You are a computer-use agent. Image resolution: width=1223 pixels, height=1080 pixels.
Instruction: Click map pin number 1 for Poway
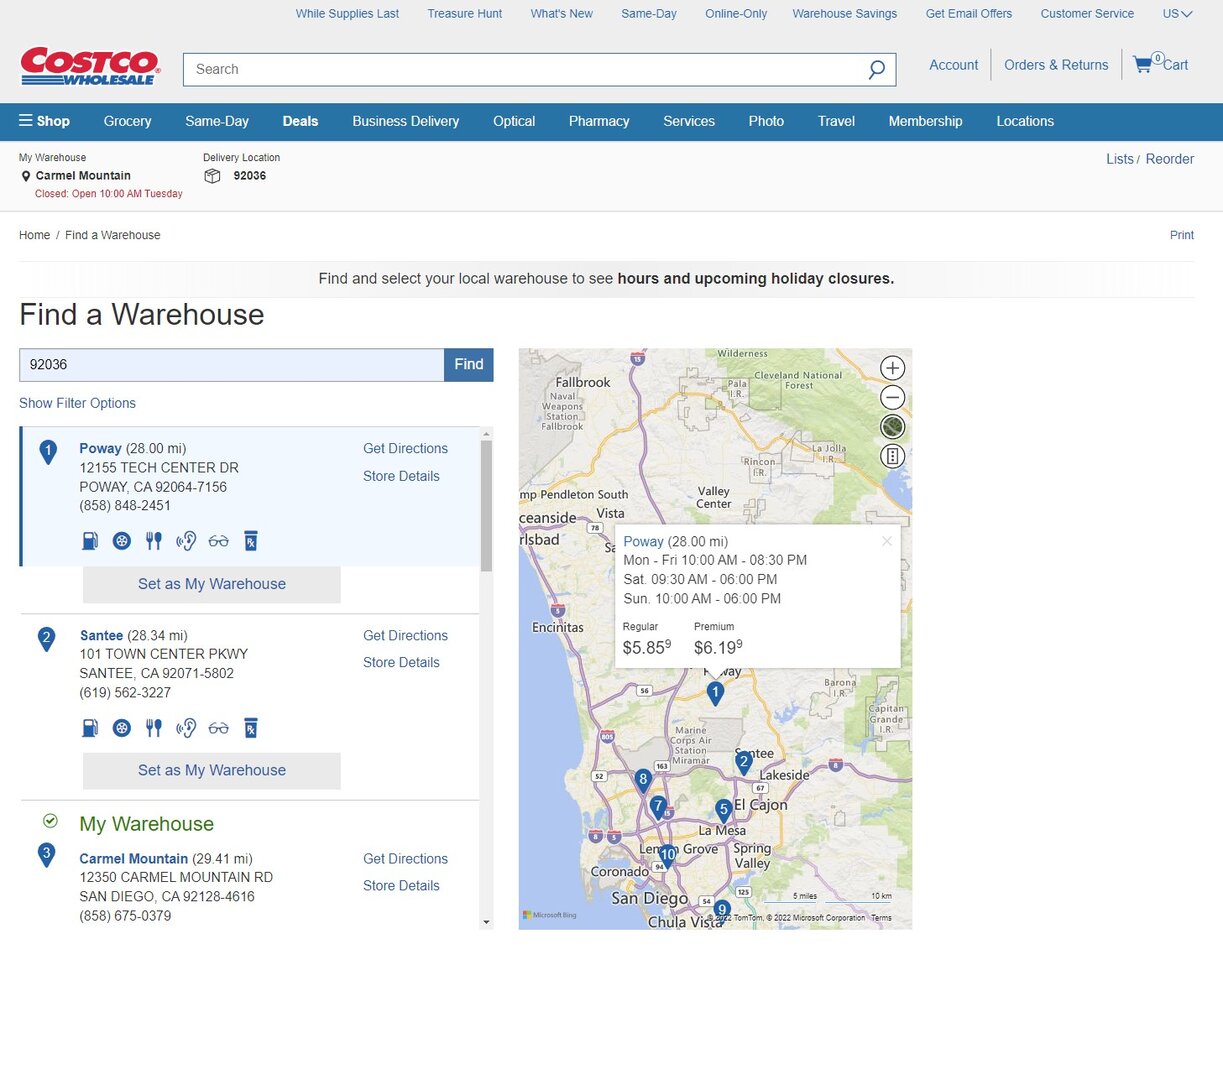(x=715, y=693)
